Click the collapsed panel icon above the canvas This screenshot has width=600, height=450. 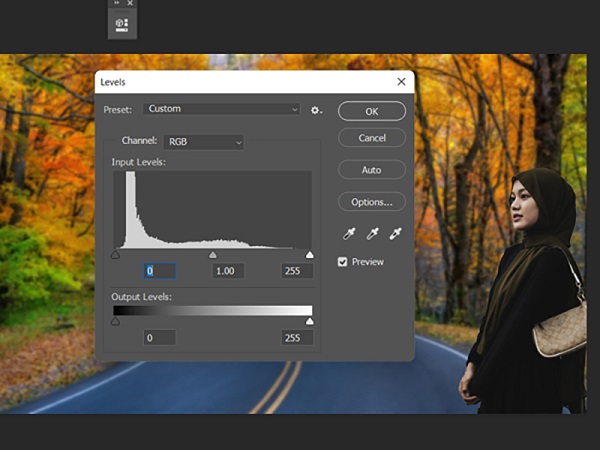coord(122,25)
